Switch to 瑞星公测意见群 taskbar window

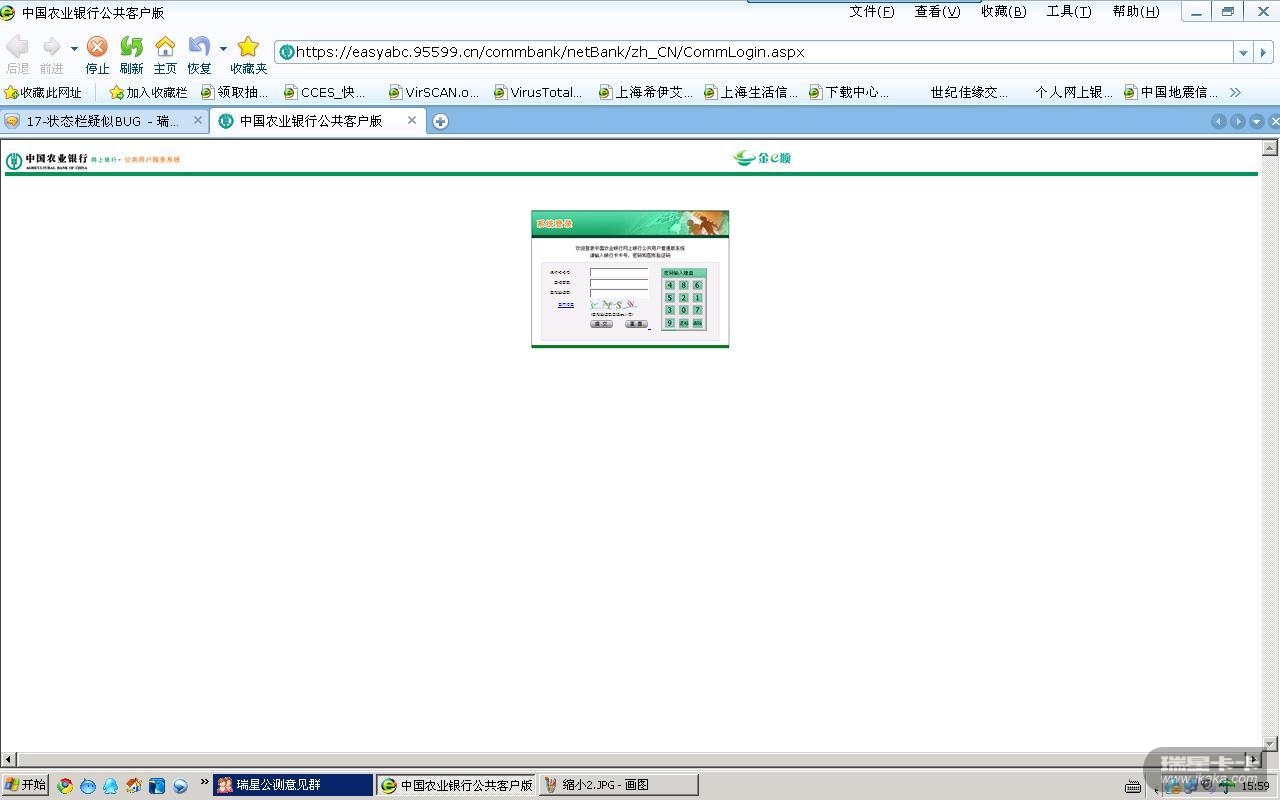tap(293, 785)
